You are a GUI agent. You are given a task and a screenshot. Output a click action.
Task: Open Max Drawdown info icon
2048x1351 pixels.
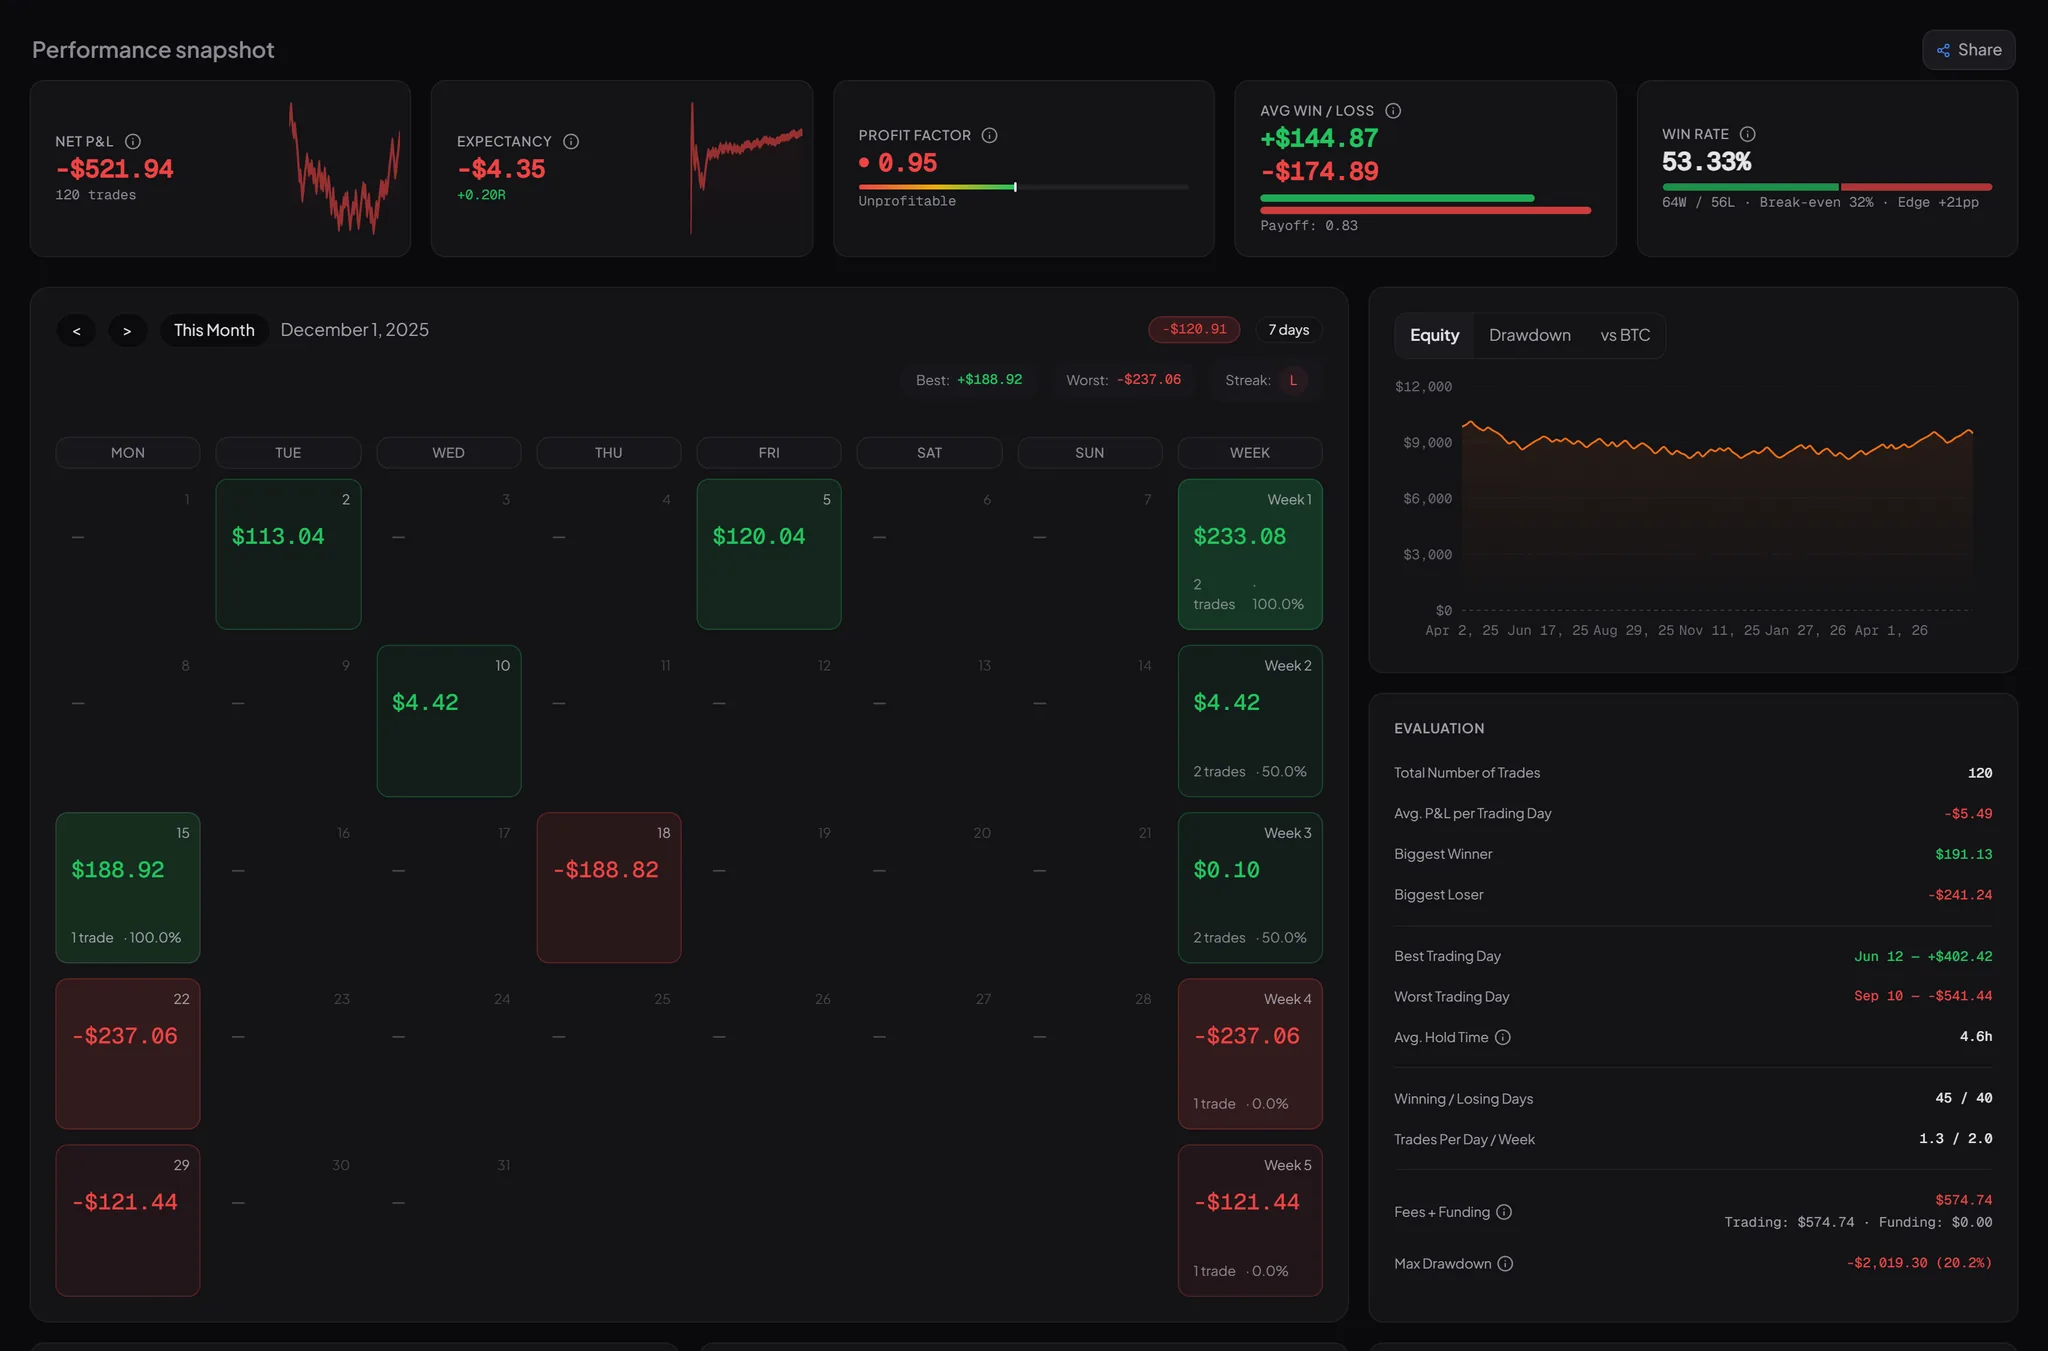pos(1506,1264)
